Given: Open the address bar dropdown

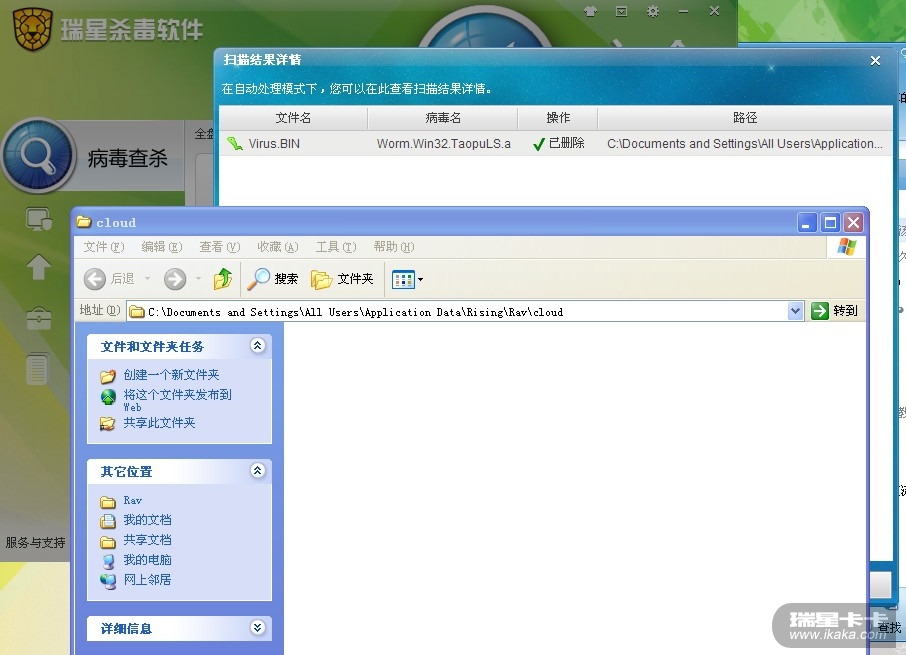Looking at the screenshot, I should [x=795, y=311].
